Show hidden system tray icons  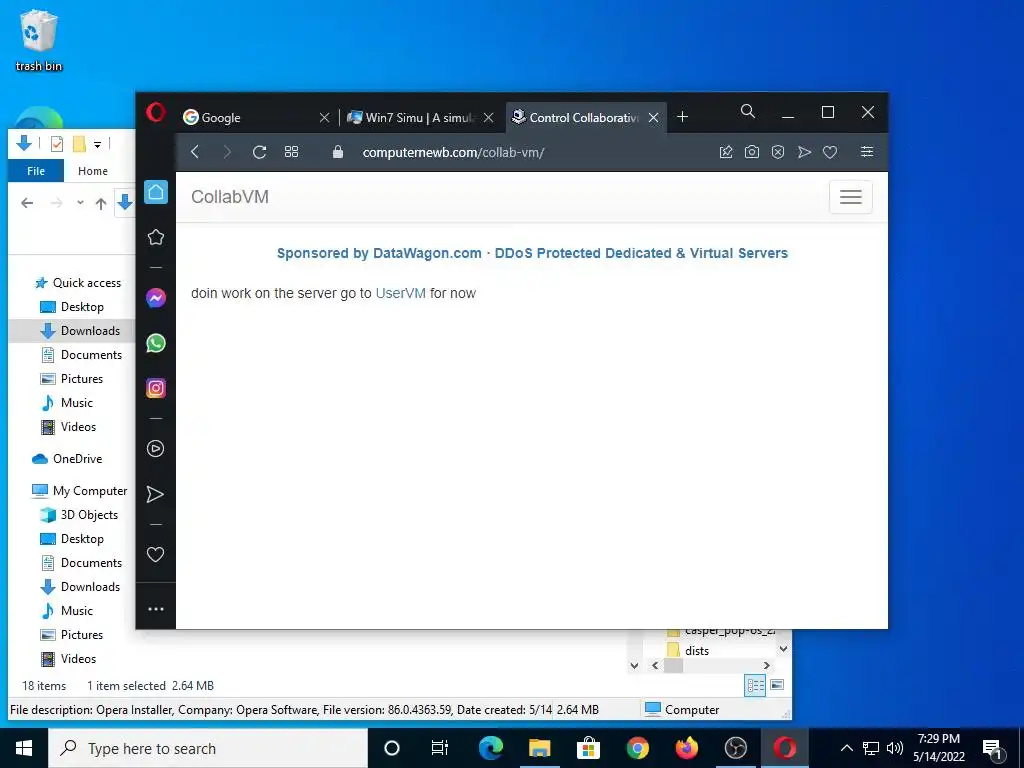click(846, 748)
